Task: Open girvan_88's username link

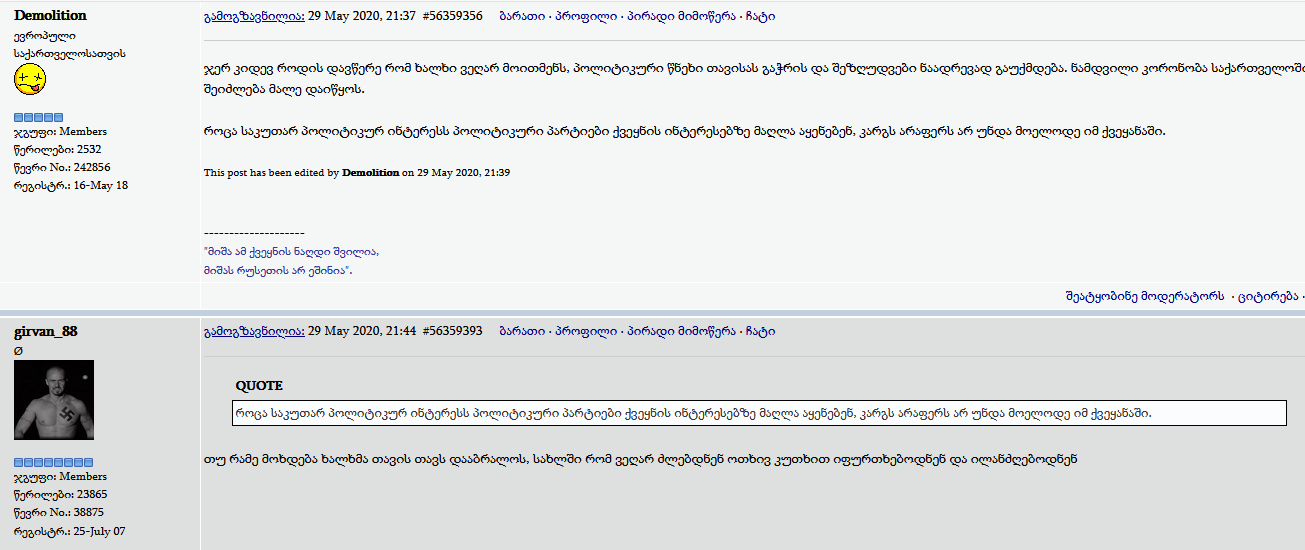Action: tap(45, 331)
